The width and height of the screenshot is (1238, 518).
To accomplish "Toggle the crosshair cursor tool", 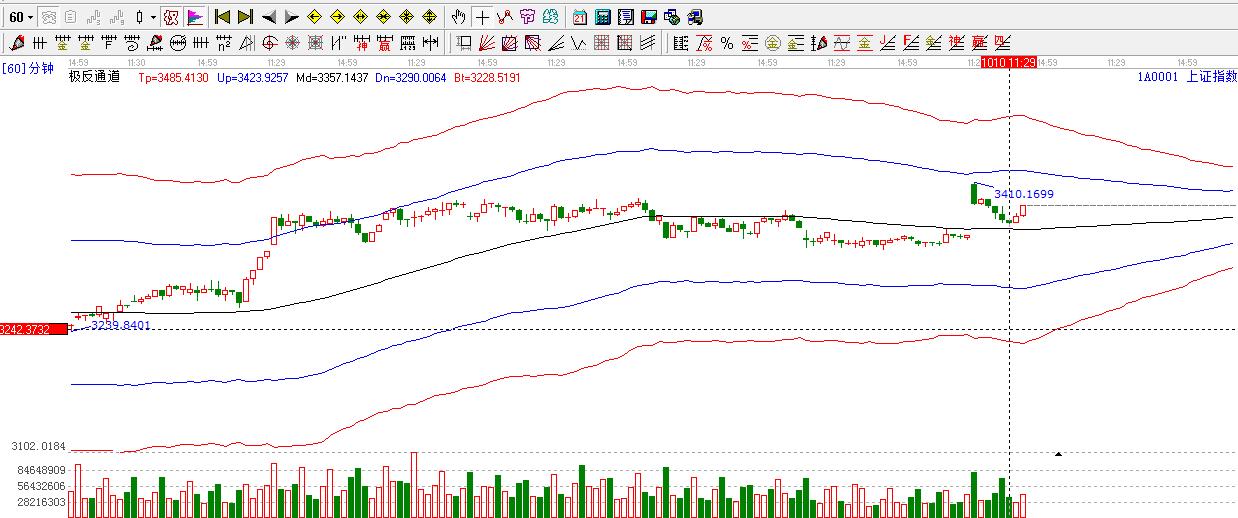I will [x=482, y=17].
